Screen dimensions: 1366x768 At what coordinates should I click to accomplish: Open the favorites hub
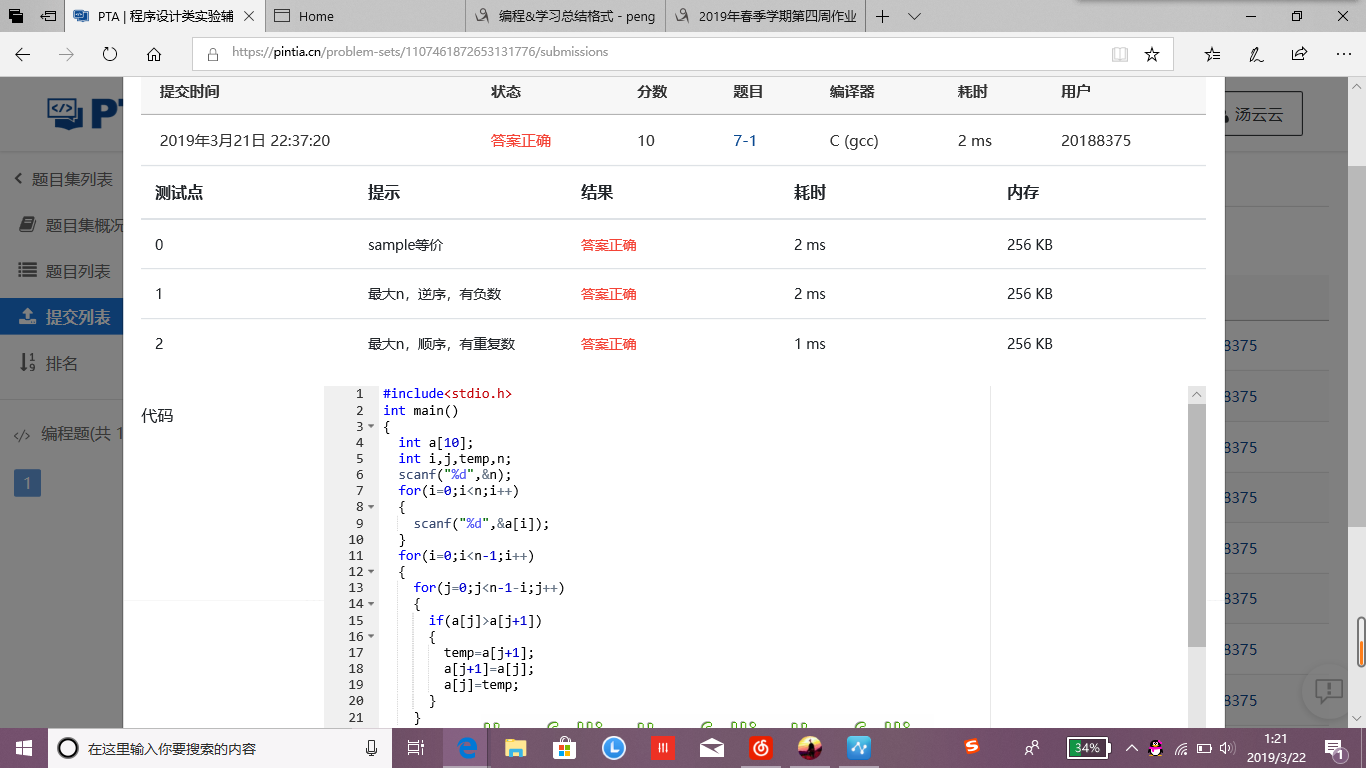(1212, 54)
